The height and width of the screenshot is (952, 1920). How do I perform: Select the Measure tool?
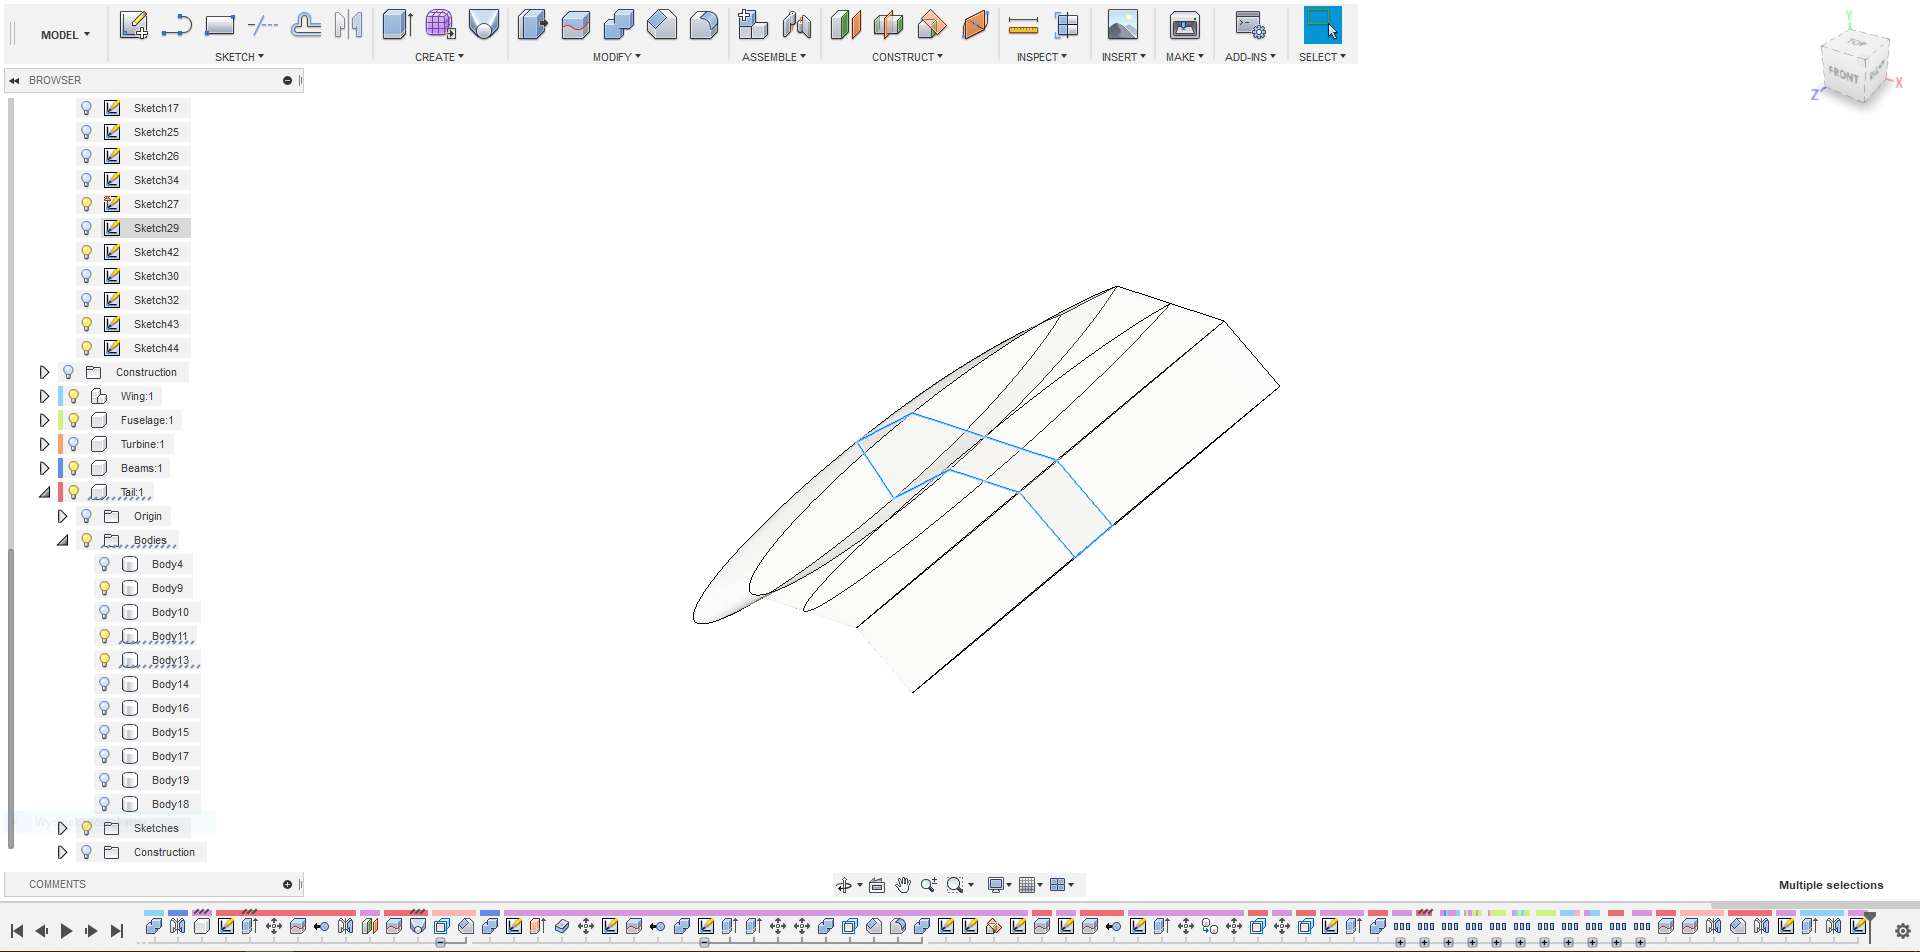tap(1023, 25)
